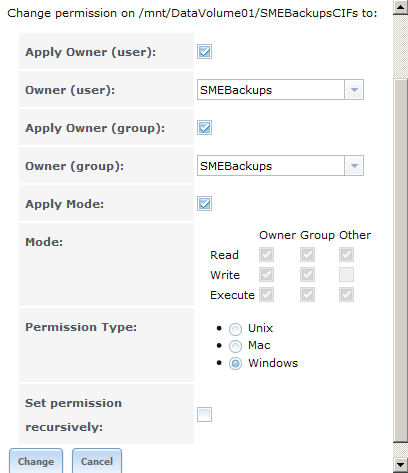This screenshot has width=408, height=473.
Task: Toggle Other Read permission checkbox
Action: click(346, 255)
